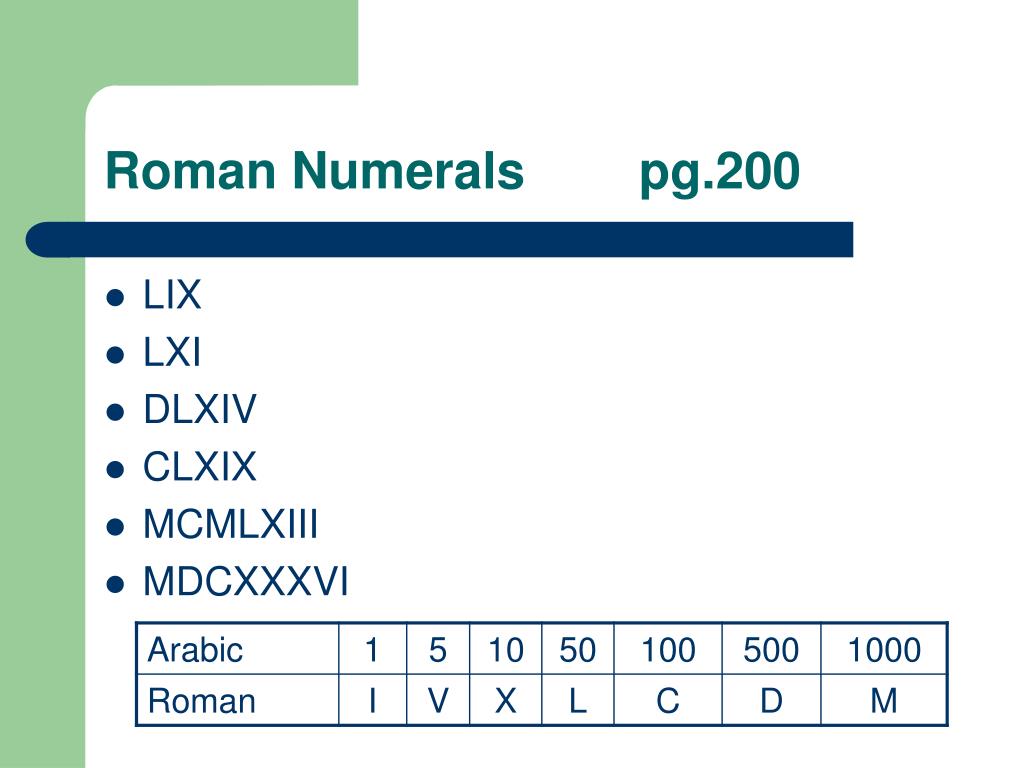The image size is (1024, 768).
Task: Click the table cell containing 50
Action: 578,649
